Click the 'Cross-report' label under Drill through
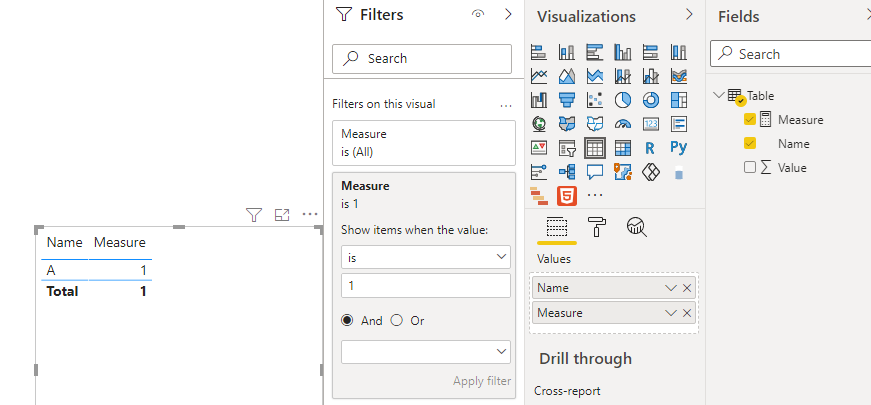Screen dimensions: 871x405 (x=567, y=391)
